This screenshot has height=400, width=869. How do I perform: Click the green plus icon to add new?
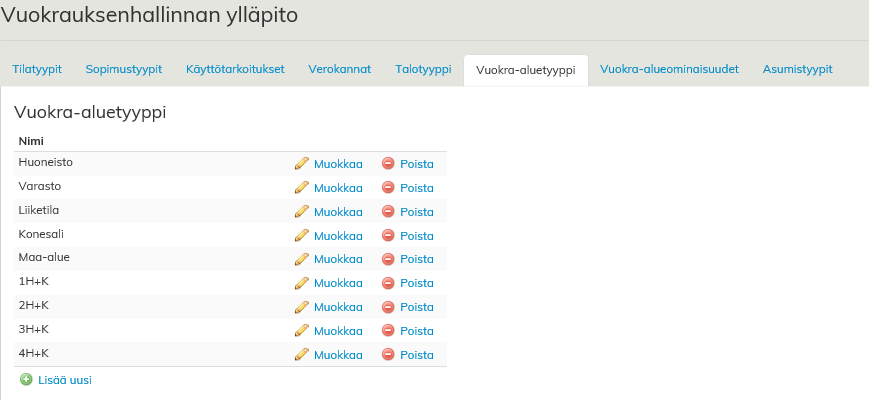26,380
